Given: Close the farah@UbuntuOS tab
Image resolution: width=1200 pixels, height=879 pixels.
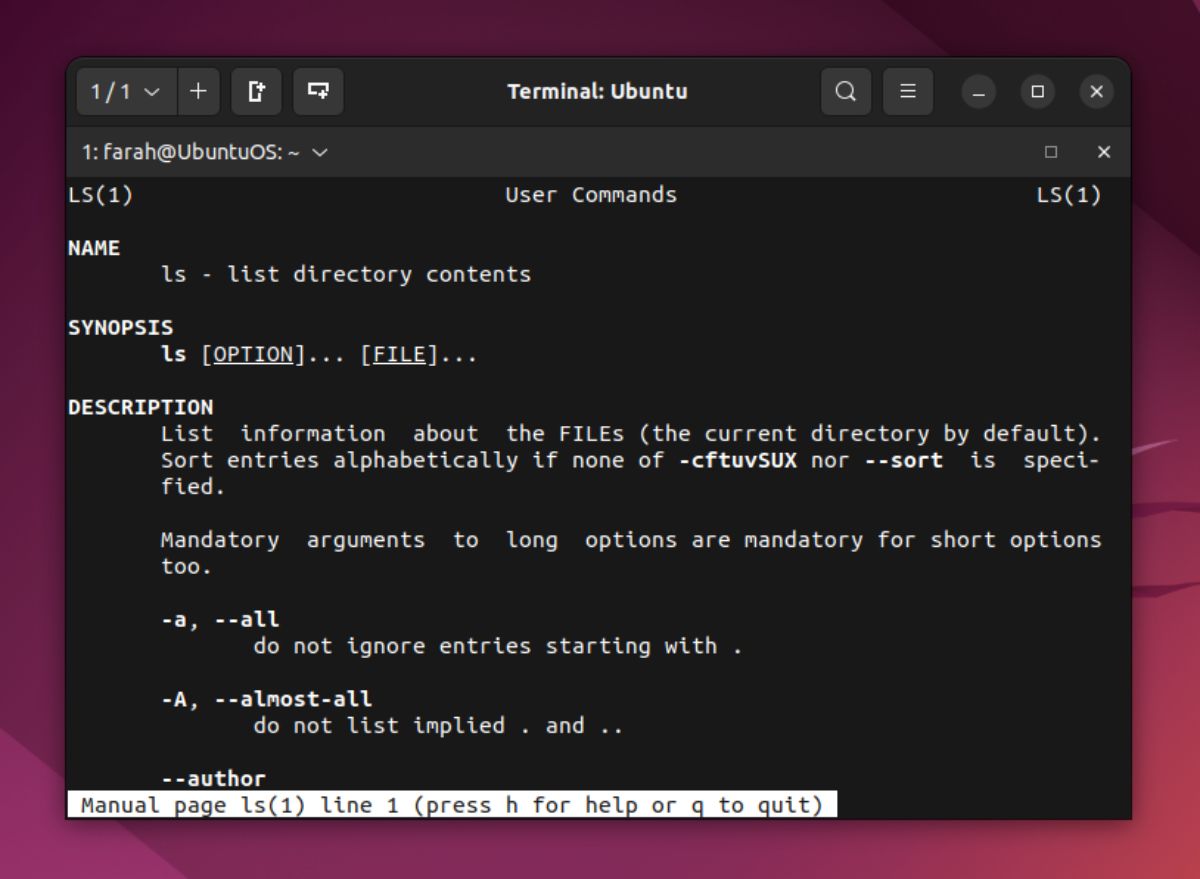Looking at the screenshot, I should 1104,152.
